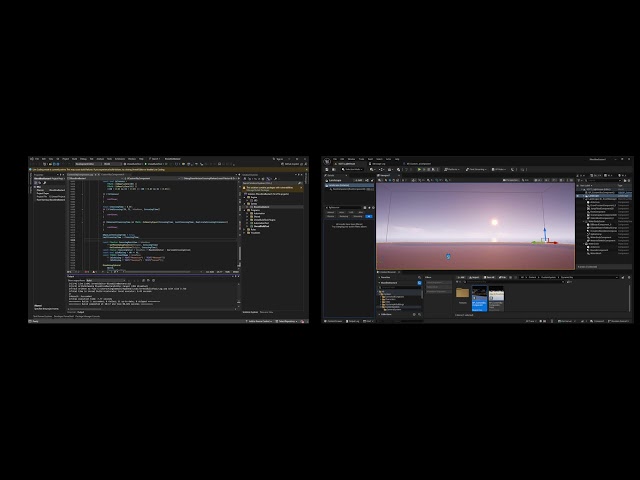This screenshot has height=480, width=640.
Task: Toggle Streaming filter in Details panel
Action: point(358,216)
